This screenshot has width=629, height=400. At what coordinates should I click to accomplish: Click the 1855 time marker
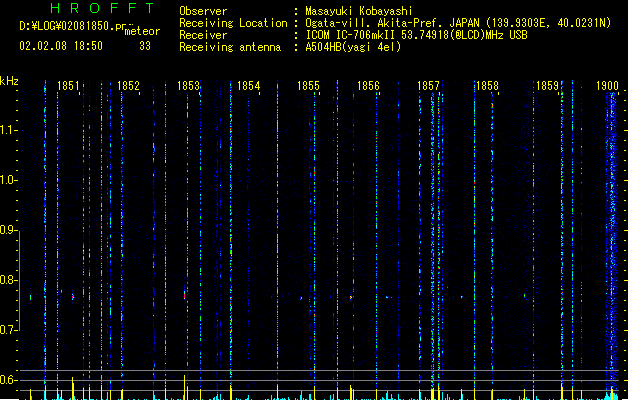308,86
